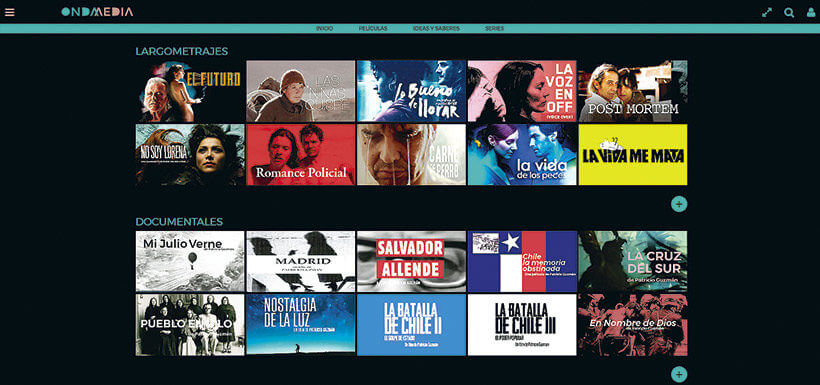
Task: Open La Vida Me Mata yellow thumbnail
Action: pyautogui.click(x=633, y=155)
